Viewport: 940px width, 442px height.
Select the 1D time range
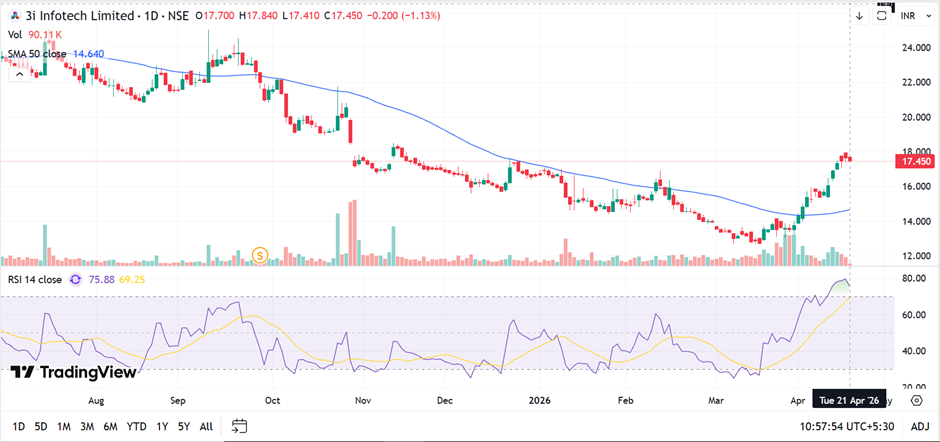[18, 426]
